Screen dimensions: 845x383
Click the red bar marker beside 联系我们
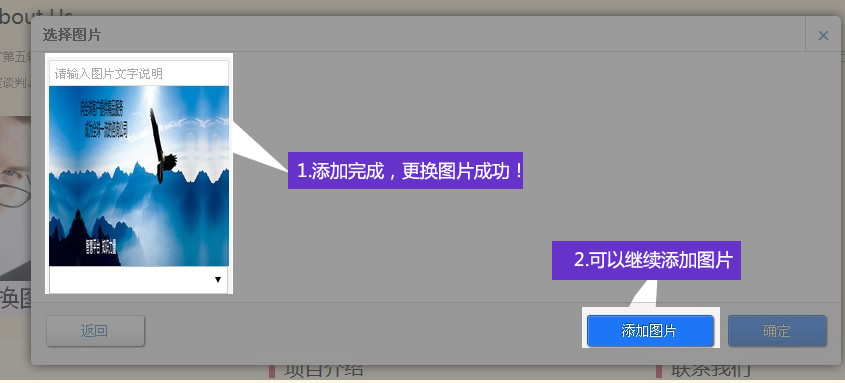coord(659,371)
